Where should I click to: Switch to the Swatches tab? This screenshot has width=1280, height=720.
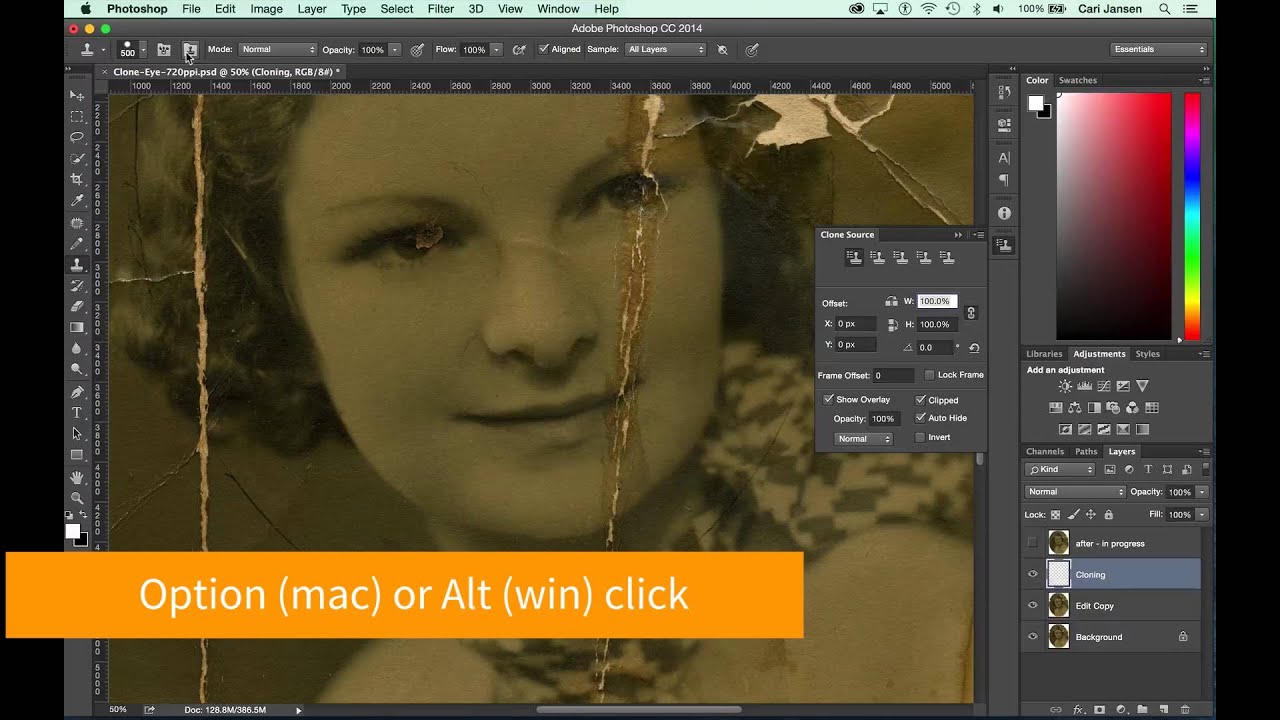click(x=1078, y=80)
